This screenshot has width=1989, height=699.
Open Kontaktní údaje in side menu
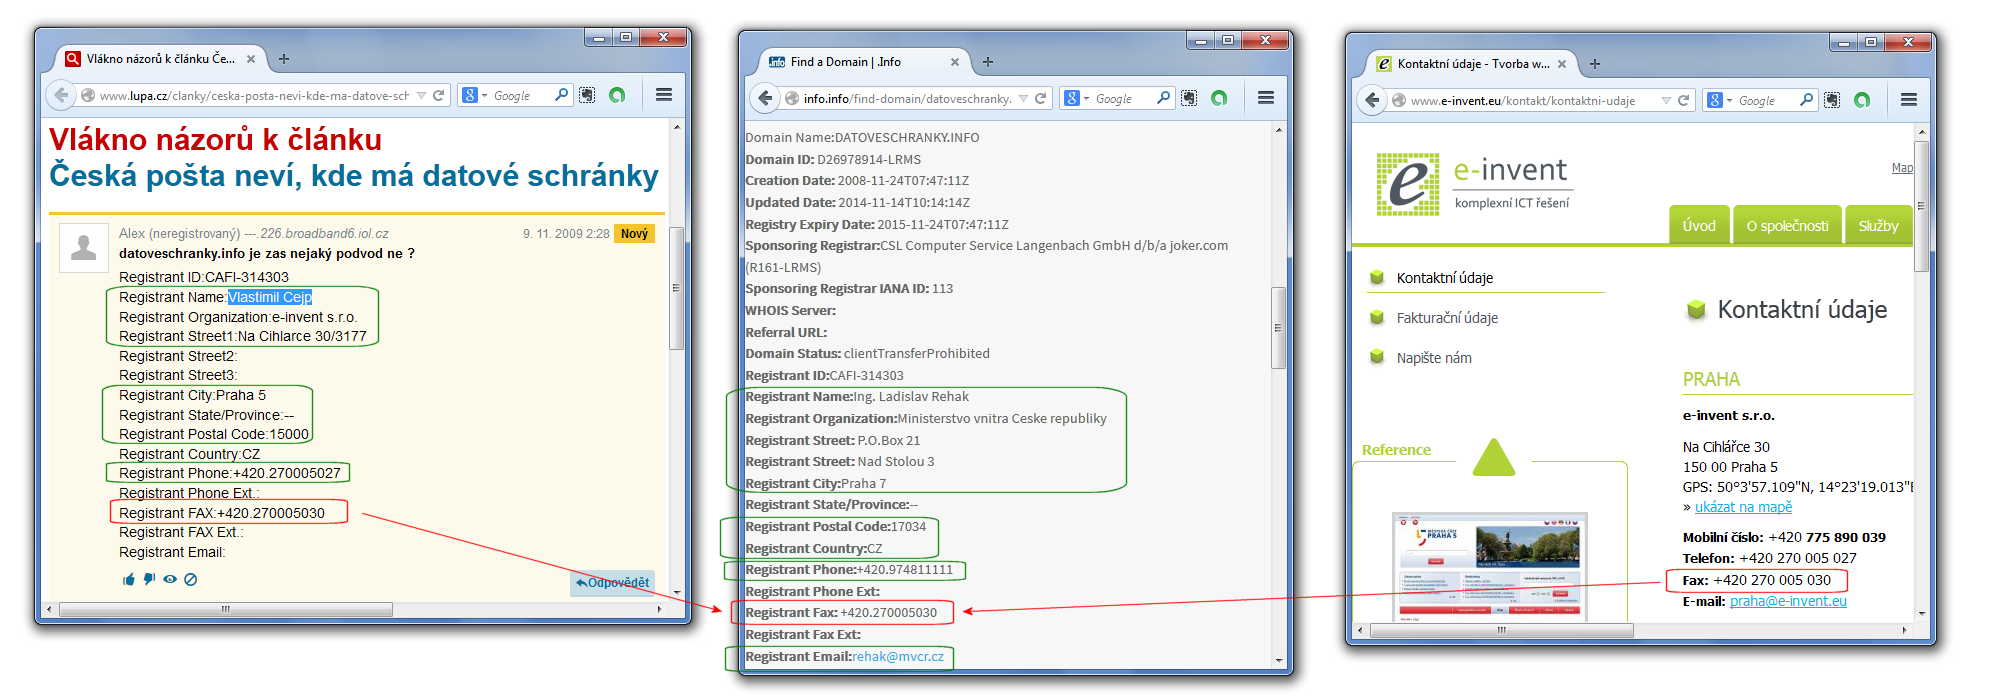1444,278
